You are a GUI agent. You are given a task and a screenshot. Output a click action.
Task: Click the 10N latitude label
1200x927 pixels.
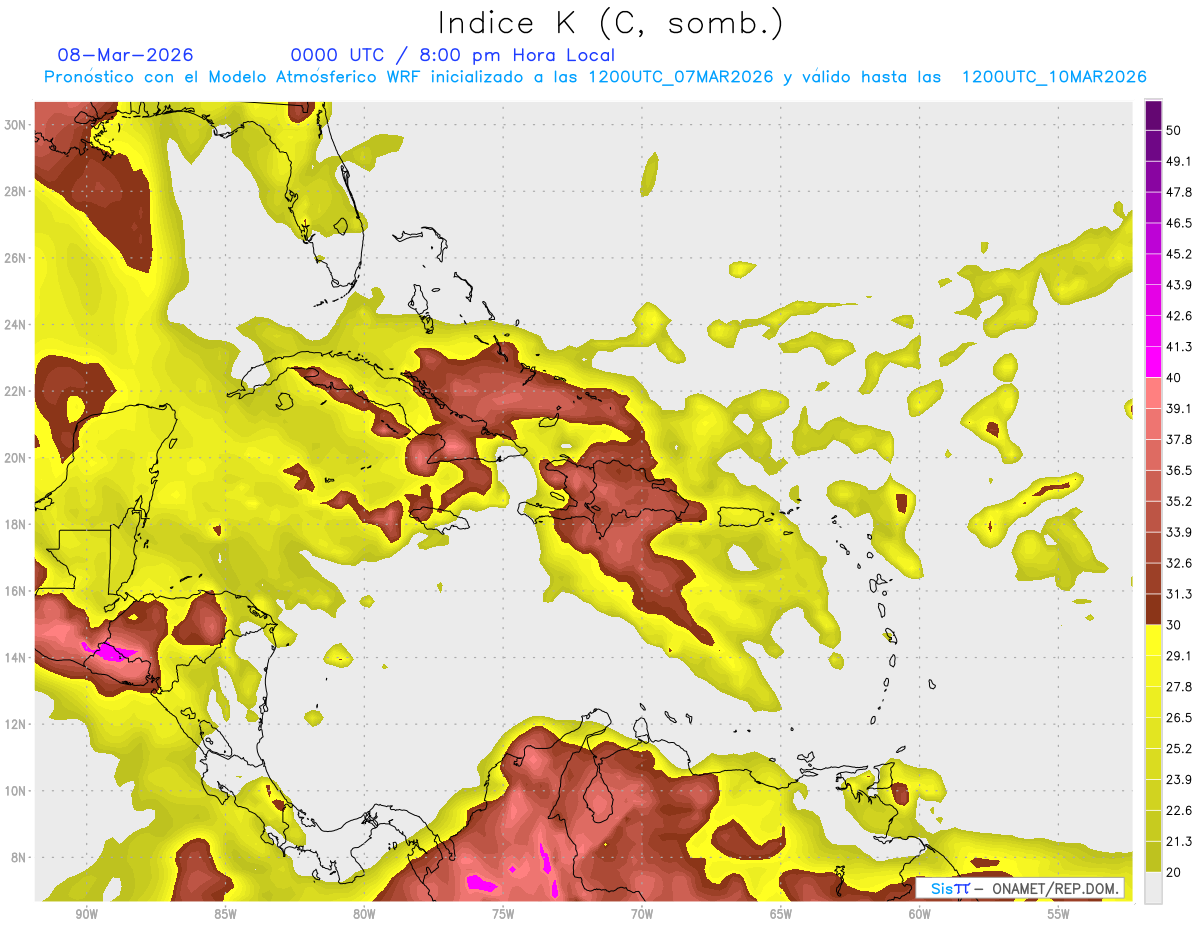pos(15,791)
